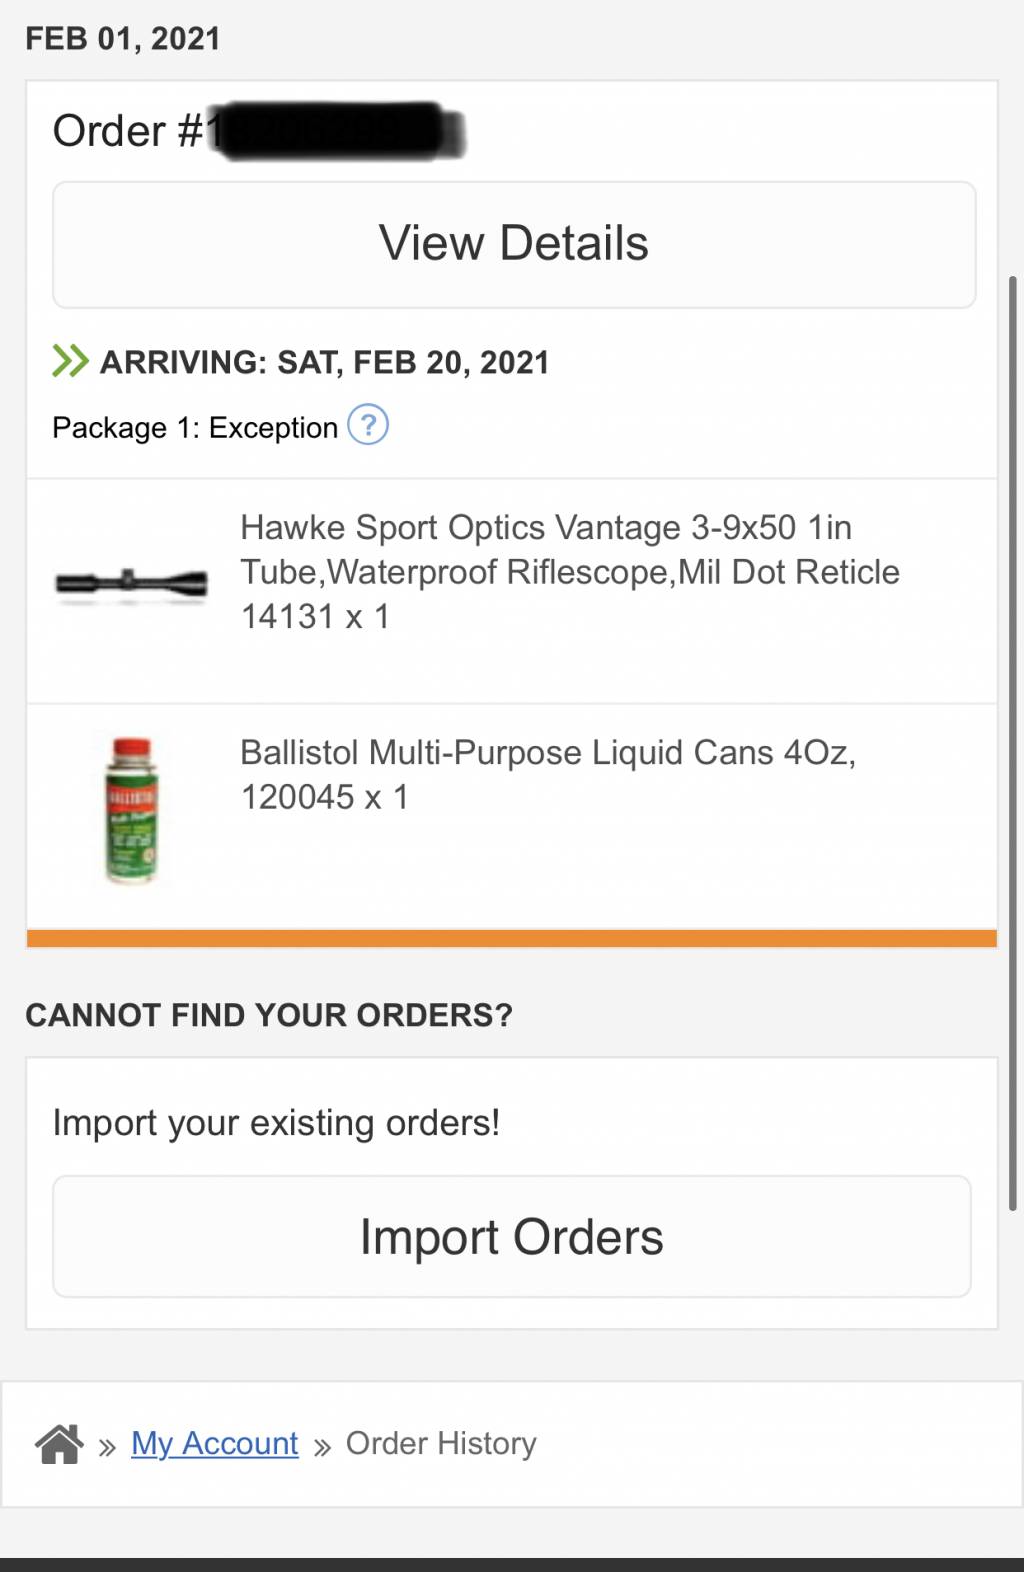Click the FEB 01, 2021 date header

(x=123, y=39)
